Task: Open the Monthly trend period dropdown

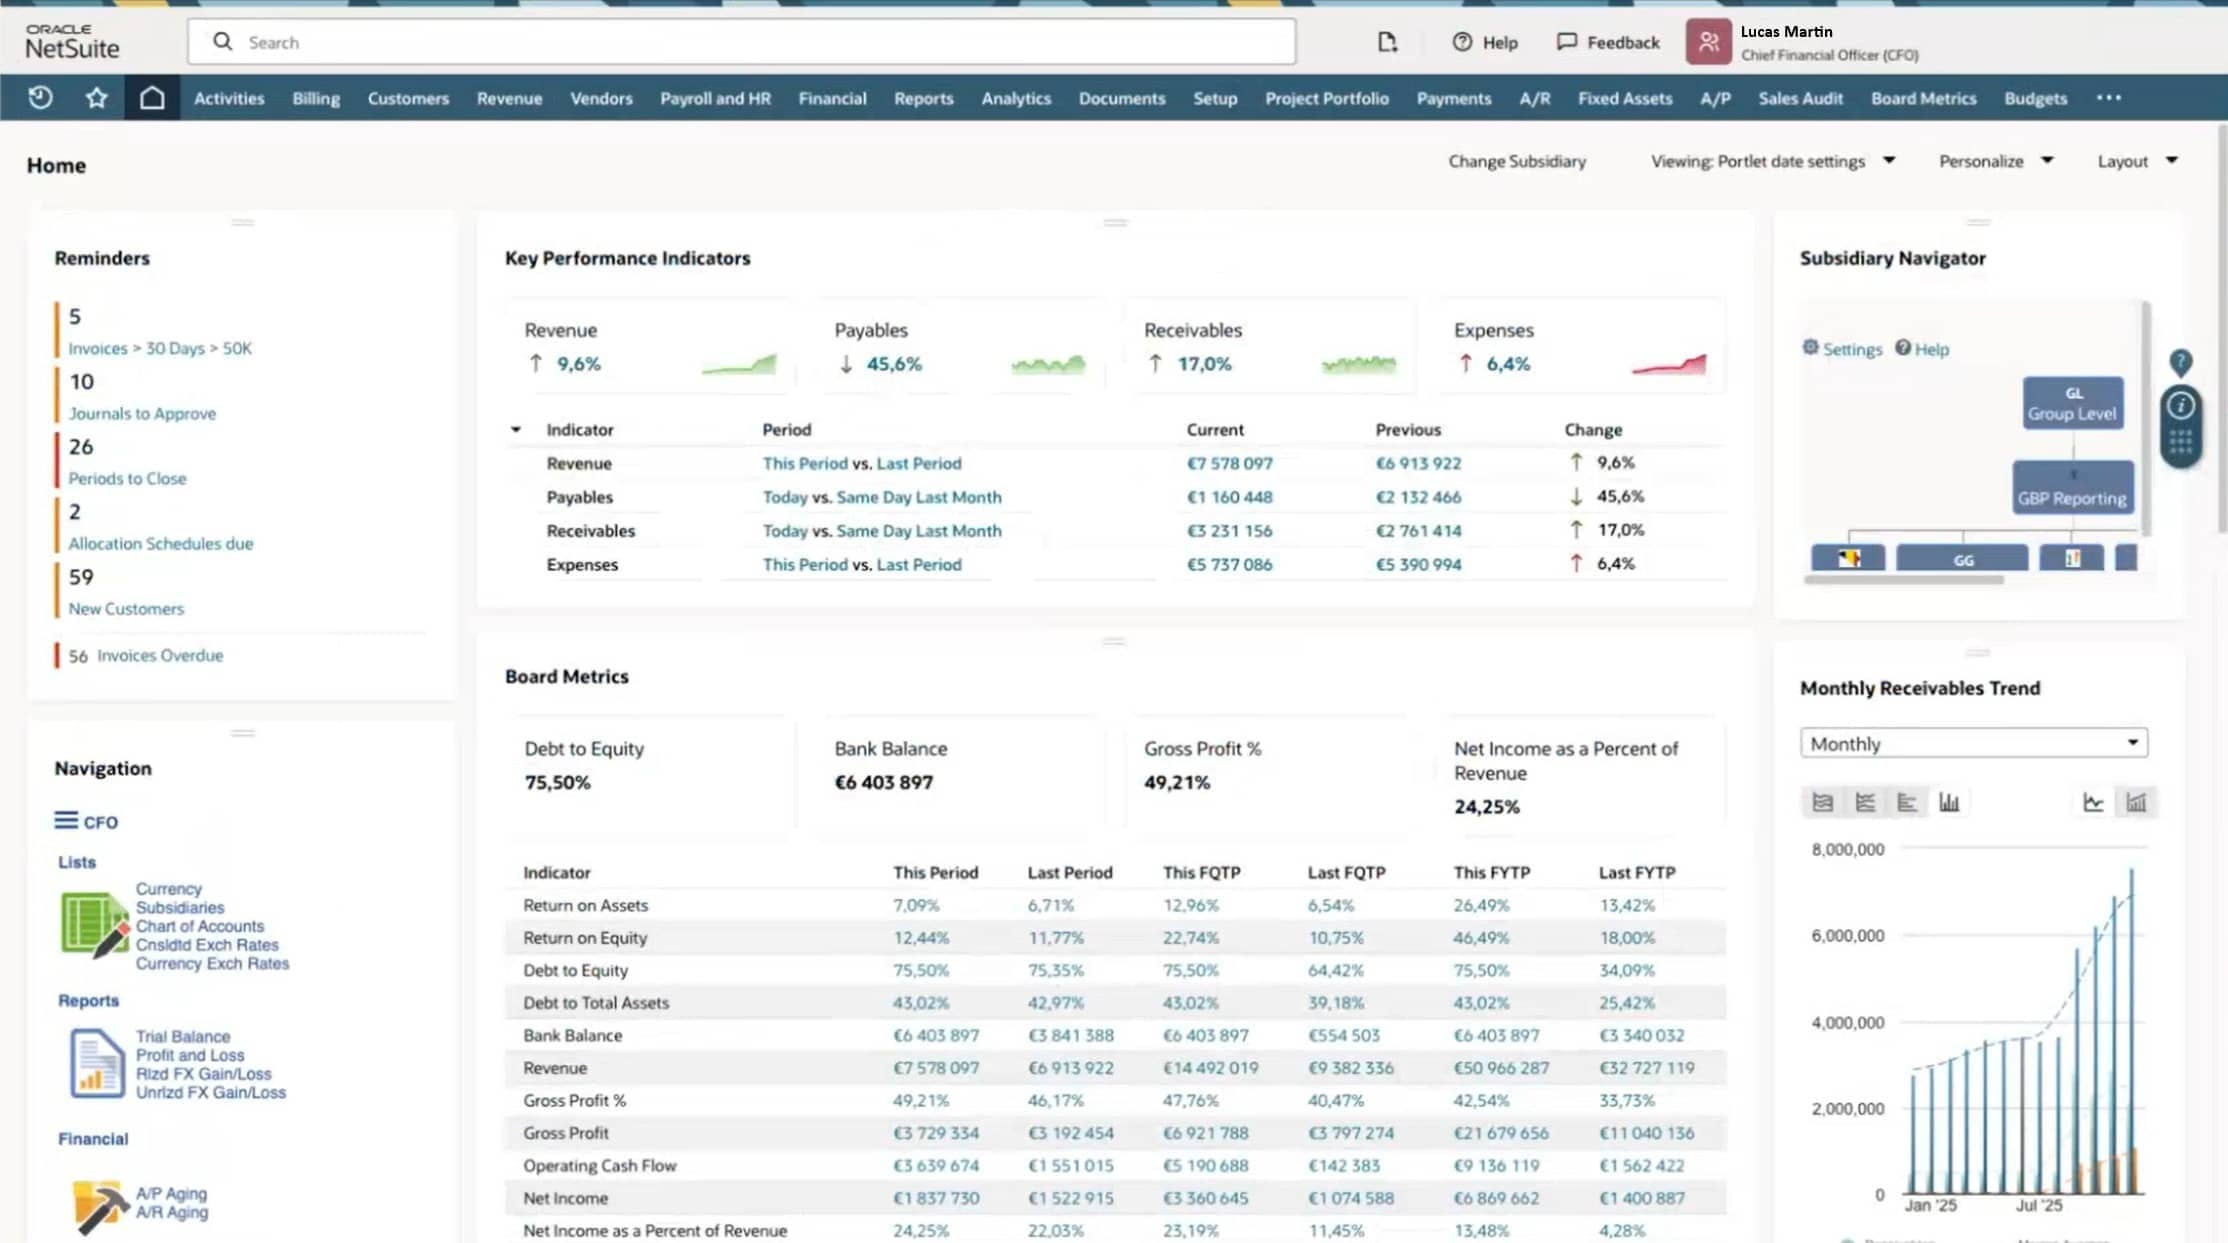Action: 1973,743
